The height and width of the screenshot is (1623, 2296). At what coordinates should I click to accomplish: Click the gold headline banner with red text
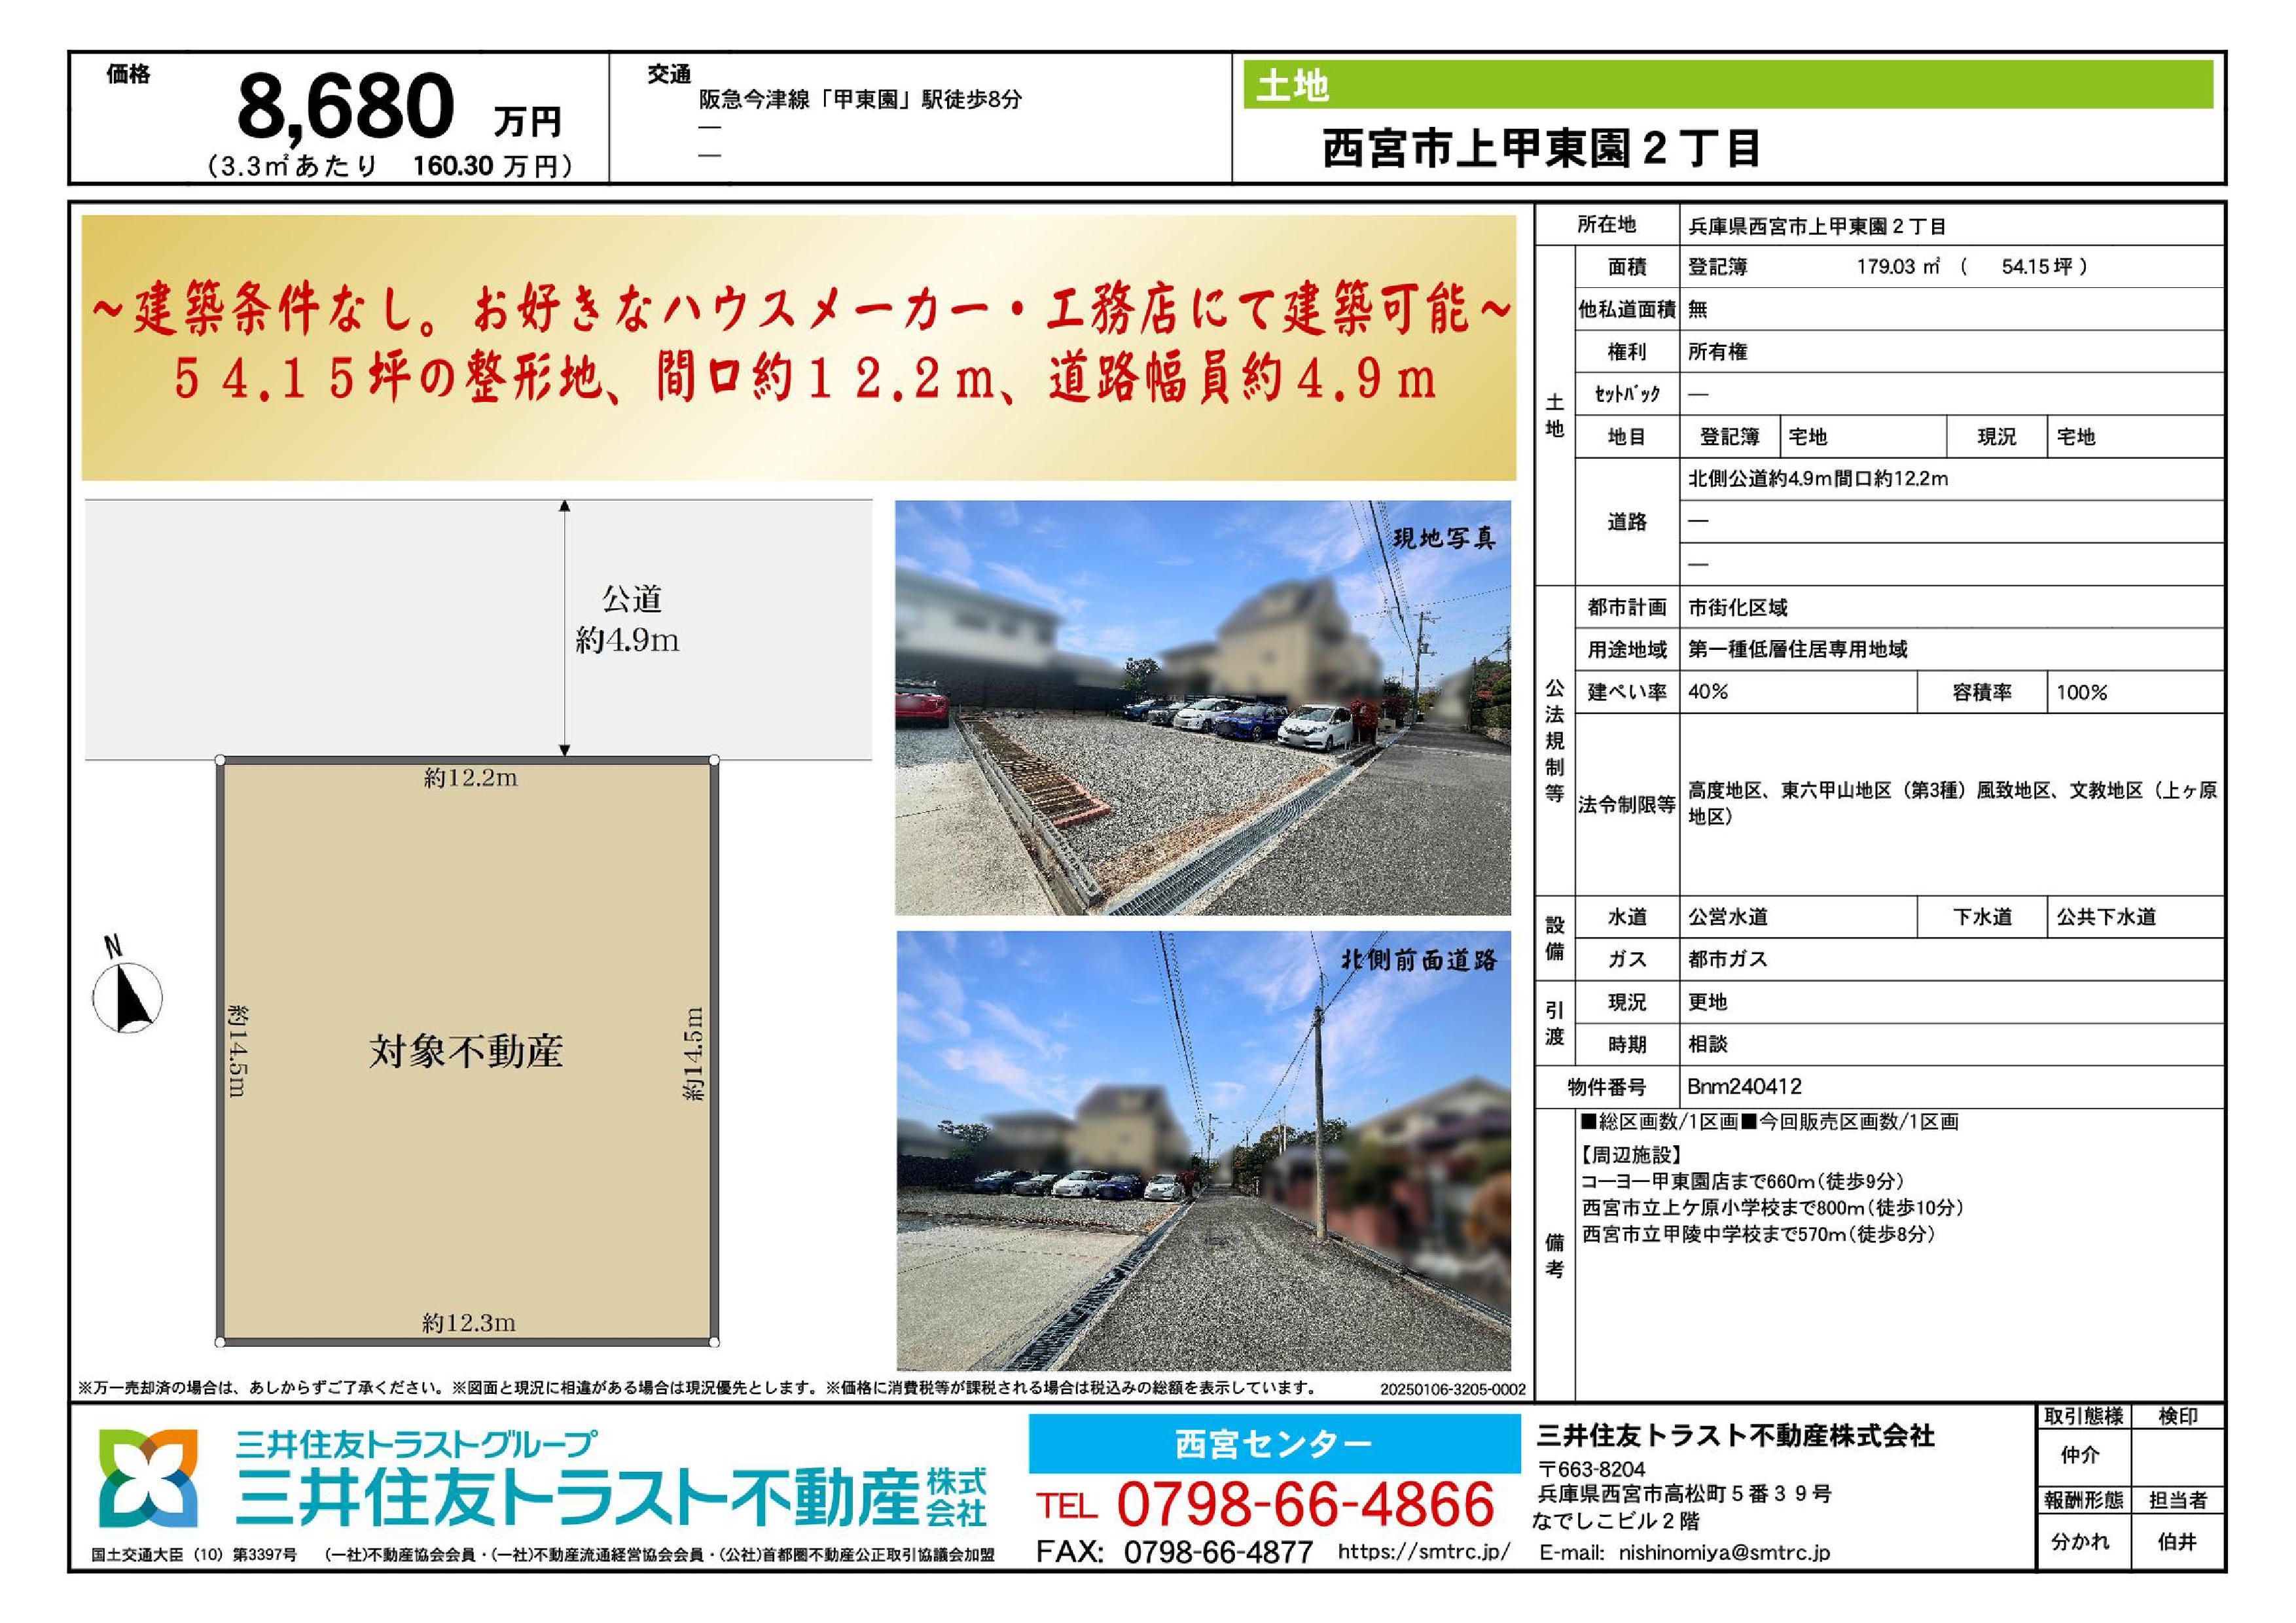tap(798, 347)
